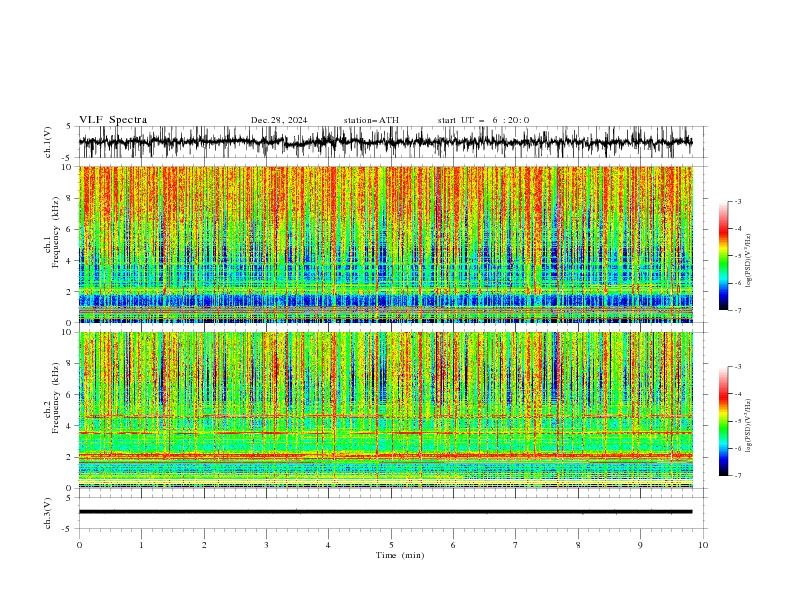Click the "8" kHz tick of ch.2 spectrogram

[70, 364]
